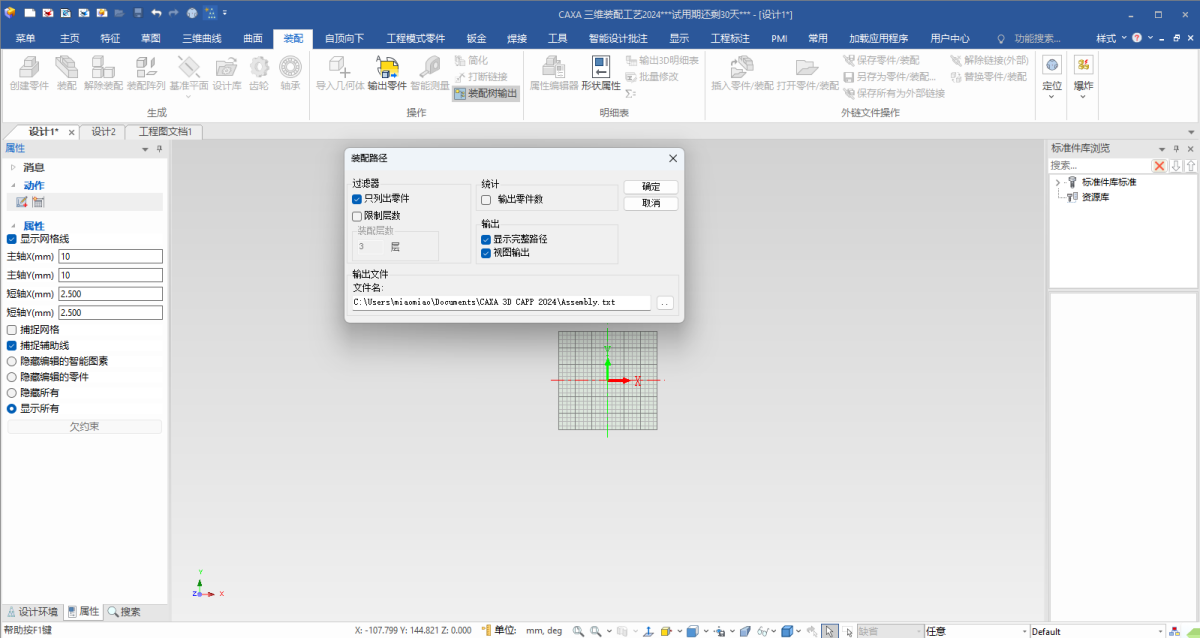Expand the 标准件库标准 tree node
The height and width of the screenshot is (638, 1200).
(x=1057, y=182)
